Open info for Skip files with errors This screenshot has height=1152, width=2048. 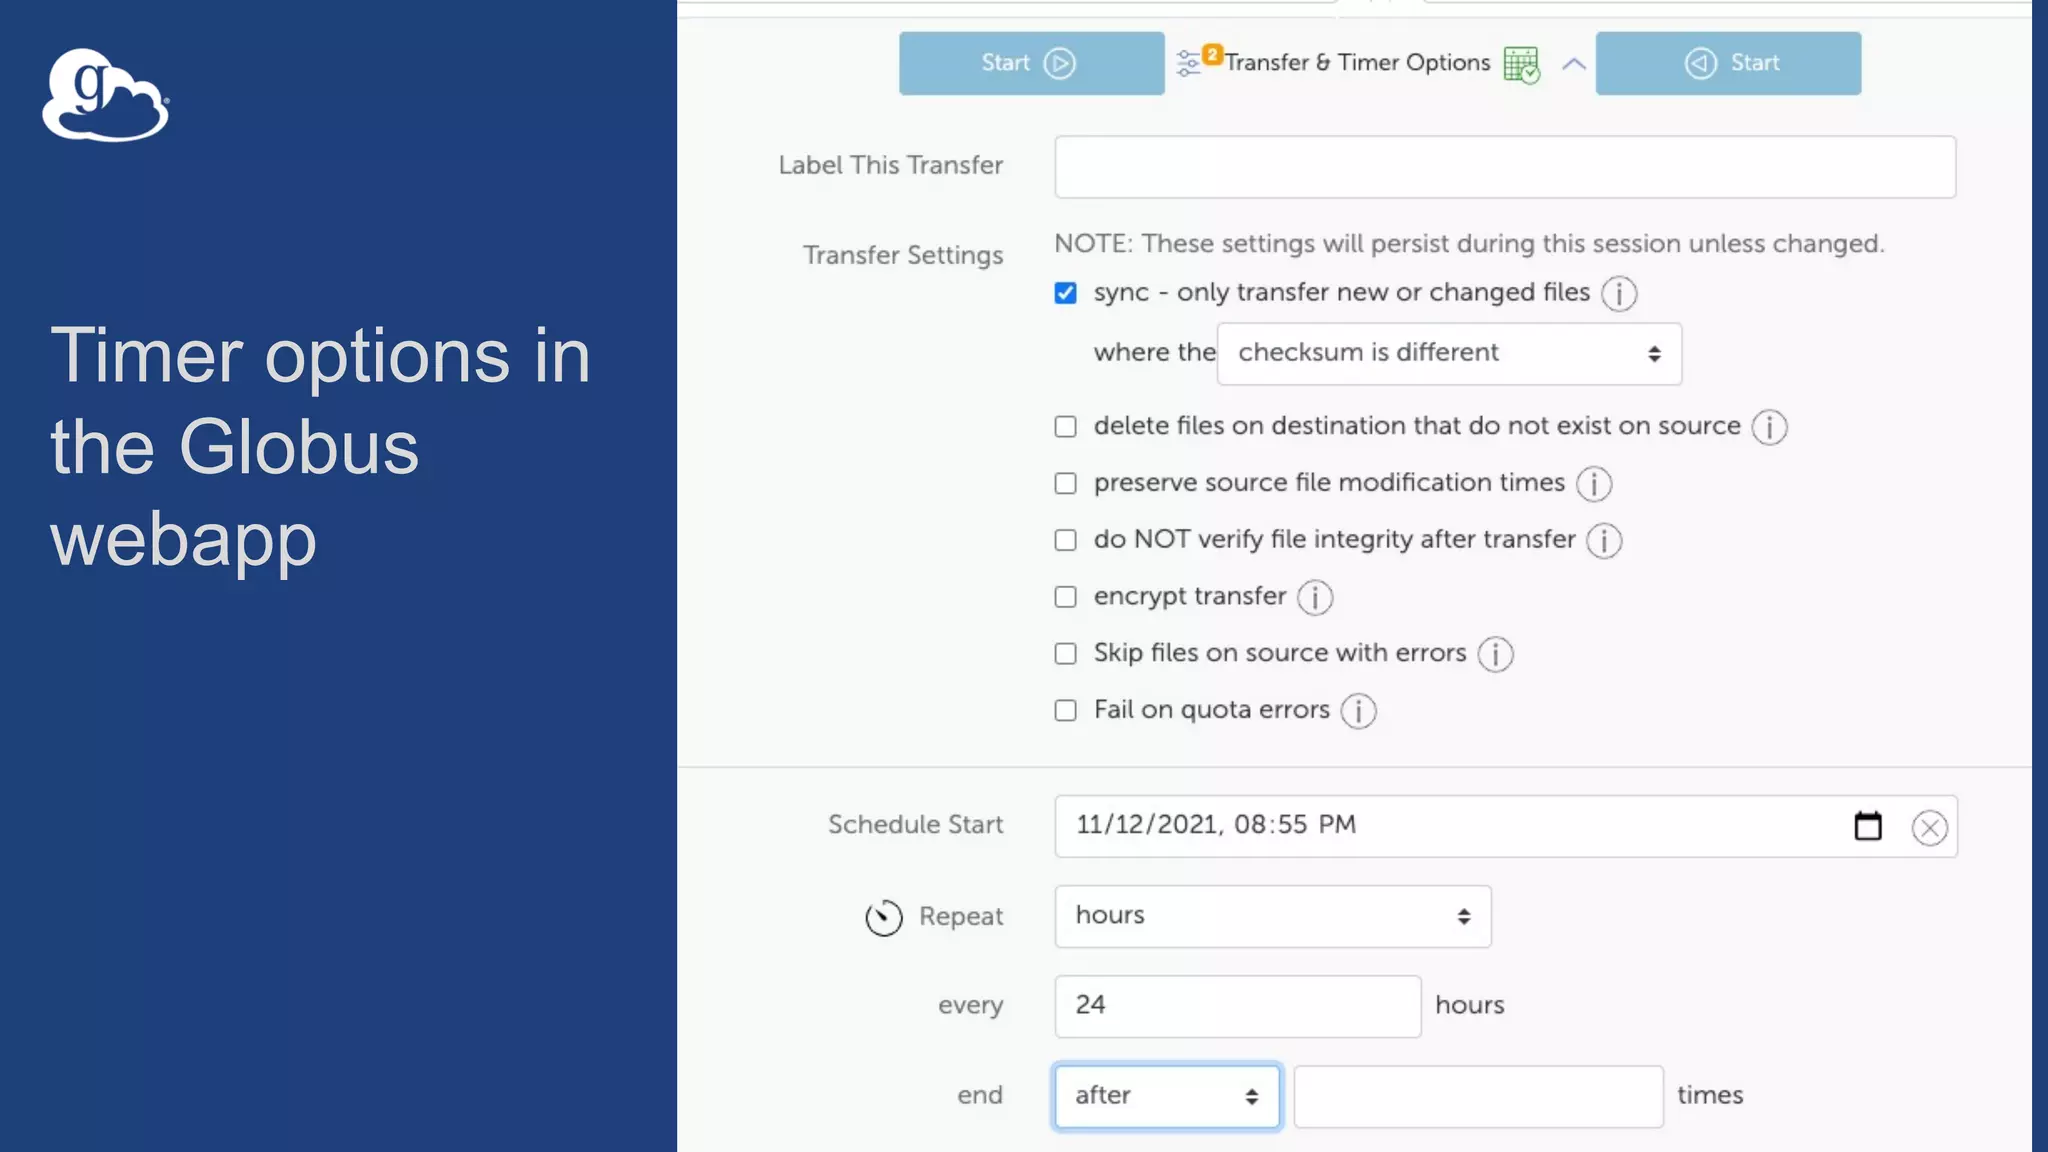[x=1495, y=655]
